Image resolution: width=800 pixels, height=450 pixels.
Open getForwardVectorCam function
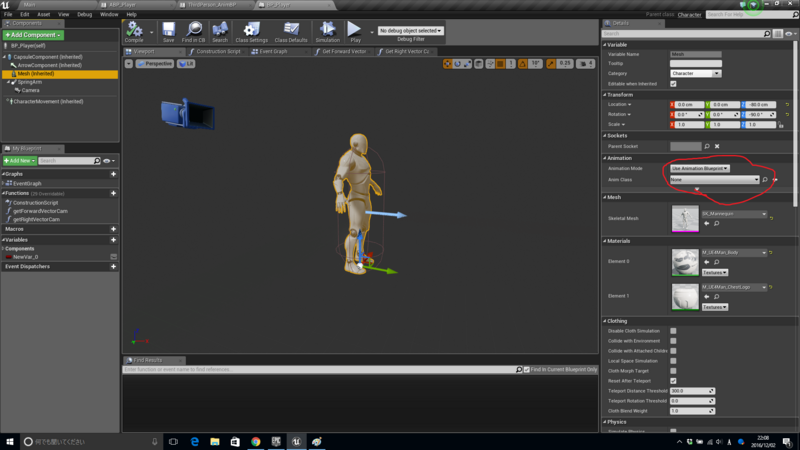pyautogui.click(x=40, y=211)
